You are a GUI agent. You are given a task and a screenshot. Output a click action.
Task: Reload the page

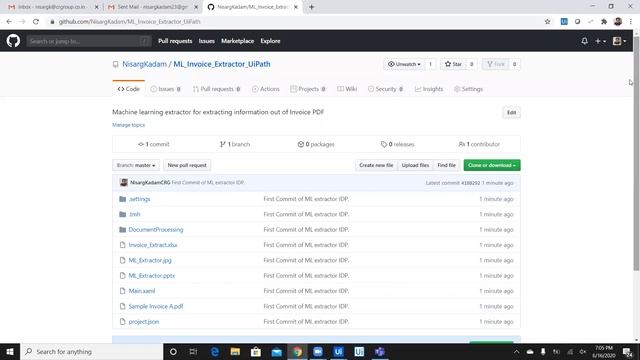pyautogui.click(x=36, y=22)
